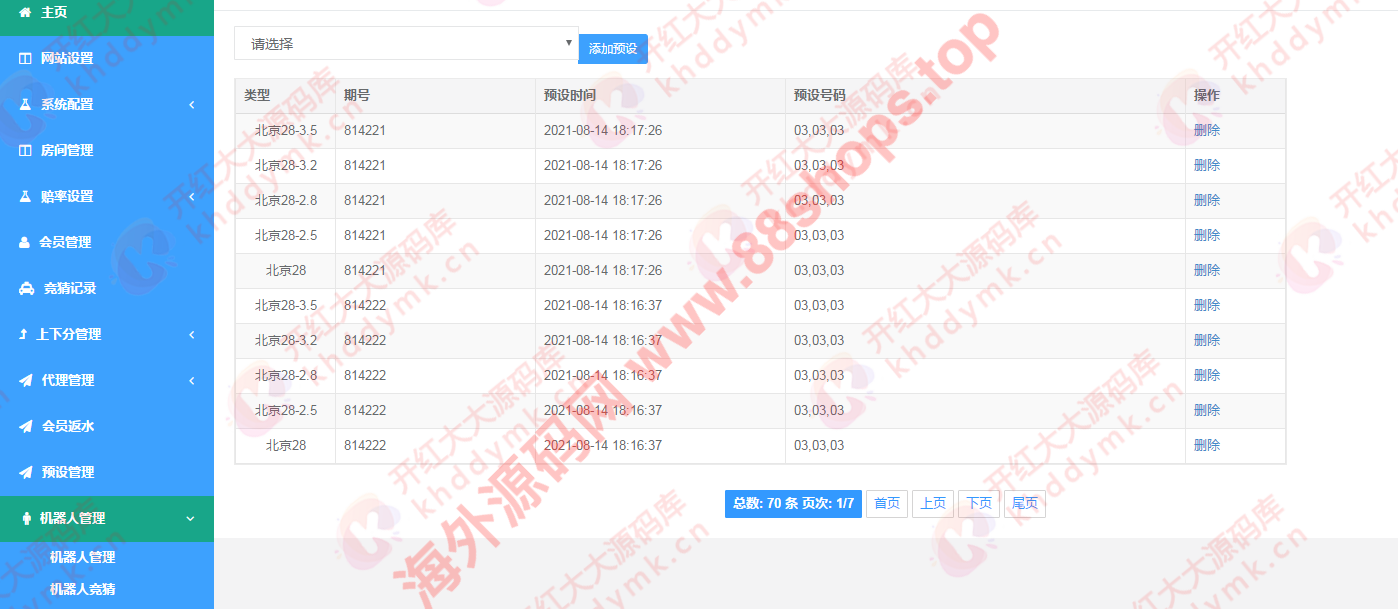Expand the 代理管理 submenu chevron
Image resolution: width=1398 pixels, height=609 pixels.
pos(191,380)
